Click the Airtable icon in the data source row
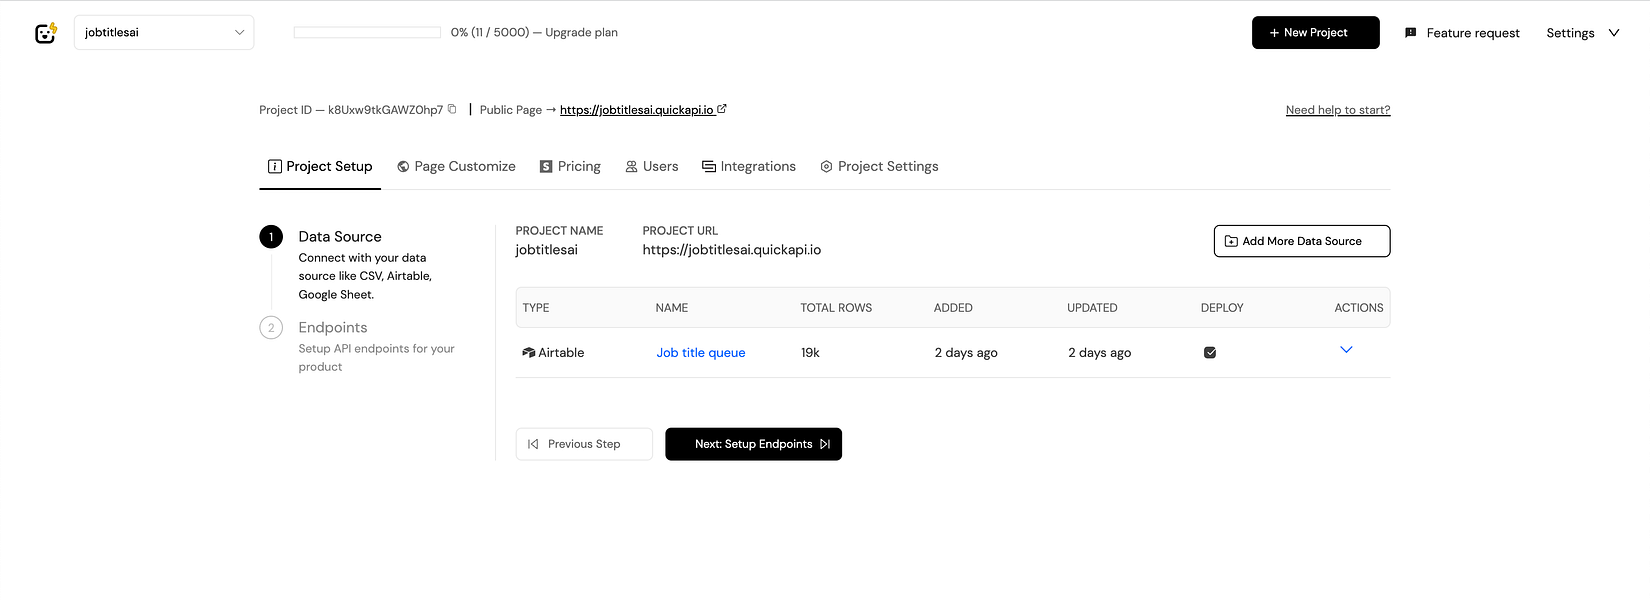1650x600 pixels. (x=528, y=353)
